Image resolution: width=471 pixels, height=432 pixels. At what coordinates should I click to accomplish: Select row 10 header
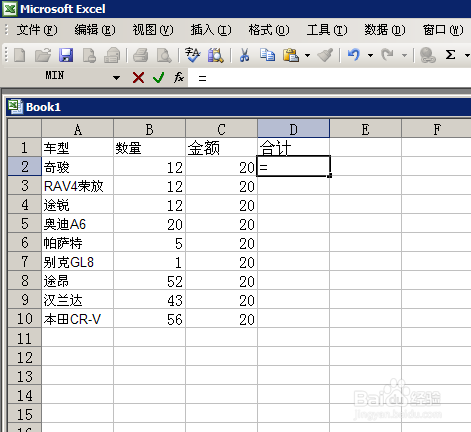tap(24, 319)
